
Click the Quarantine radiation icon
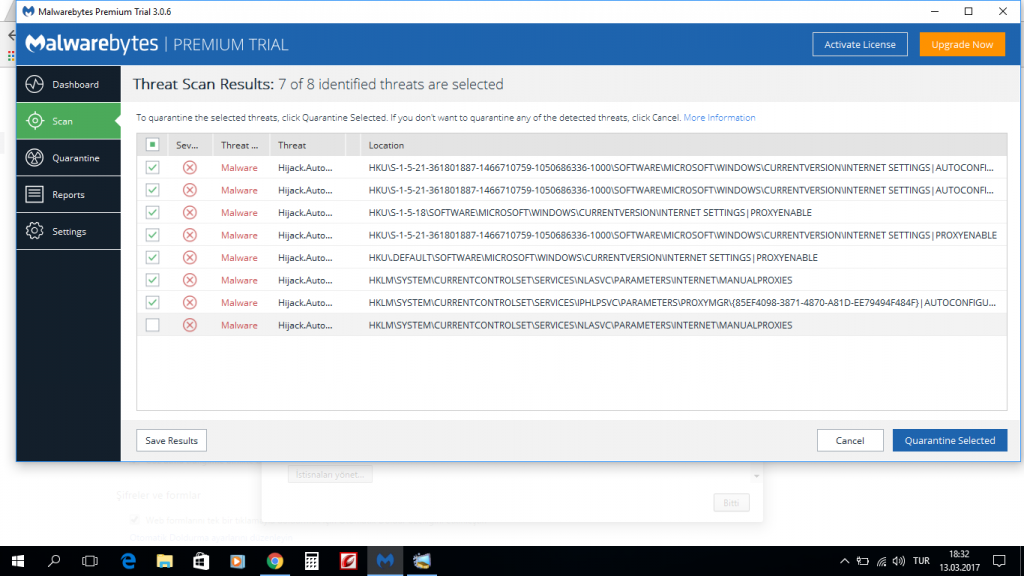click(35, 157)
